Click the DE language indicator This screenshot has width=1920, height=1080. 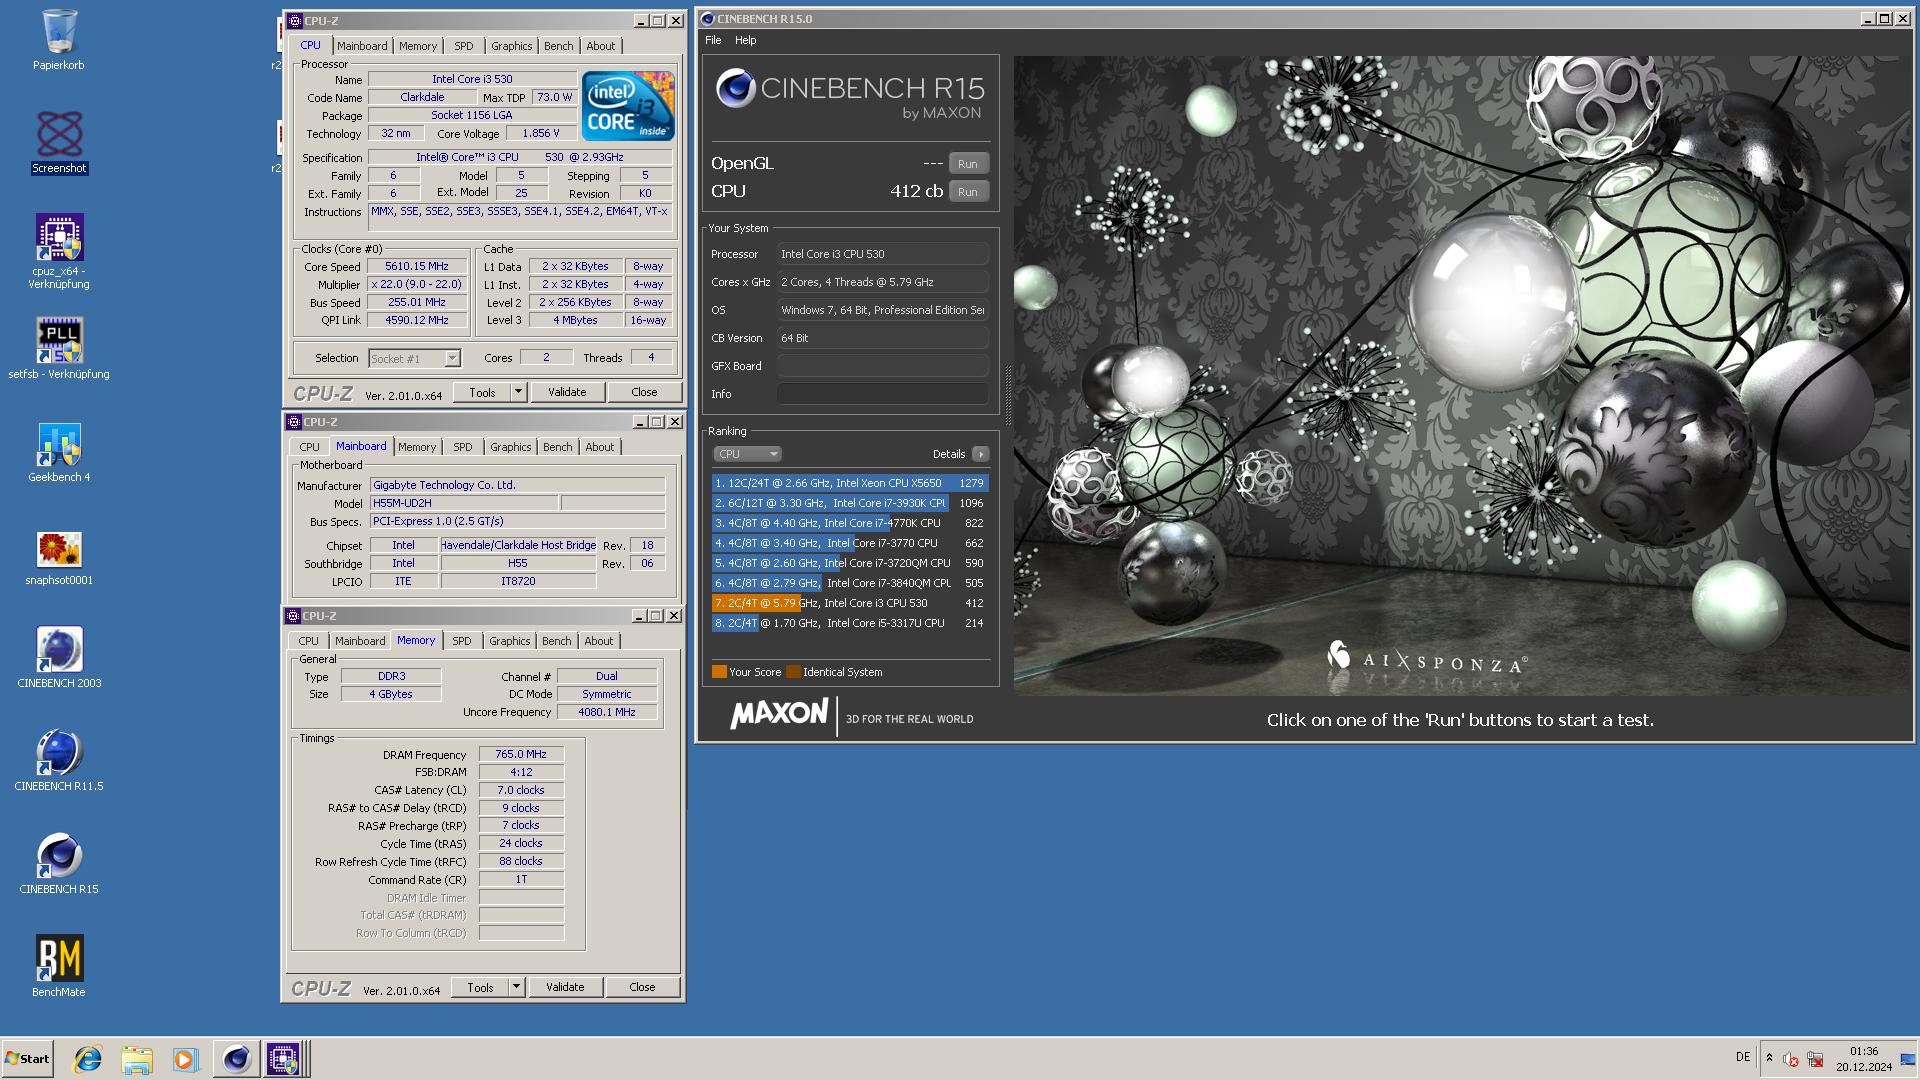pyautogui.click(x=1743, y=1057)
